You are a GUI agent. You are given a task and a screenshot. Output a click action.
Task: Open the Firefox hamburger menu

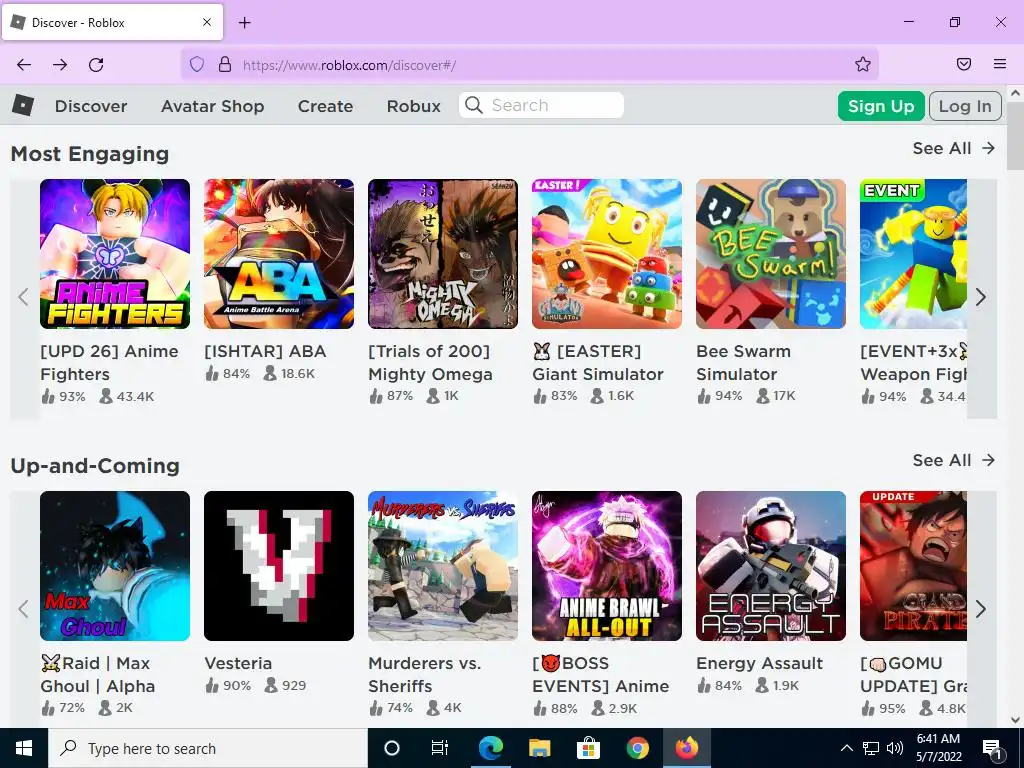click(x=1000, y=64)
